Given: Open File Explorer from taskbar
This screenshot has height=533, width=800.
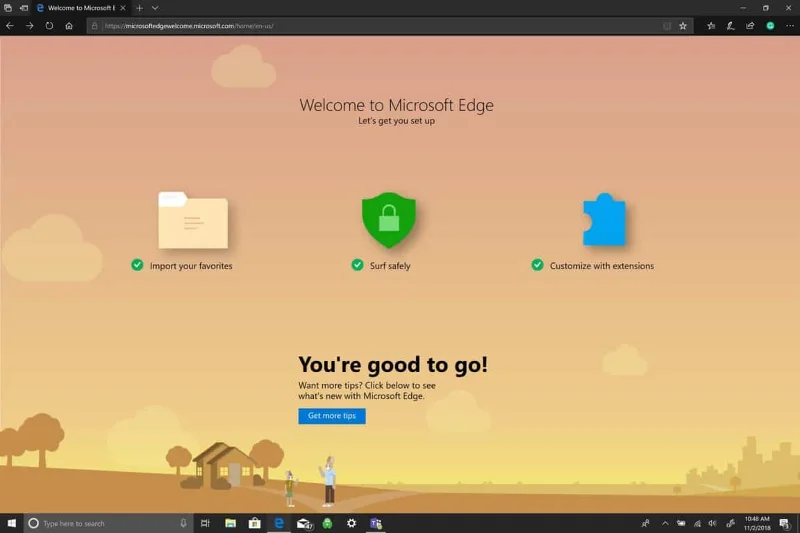Looking at the screenshot, I should click(x=230, y=523).
